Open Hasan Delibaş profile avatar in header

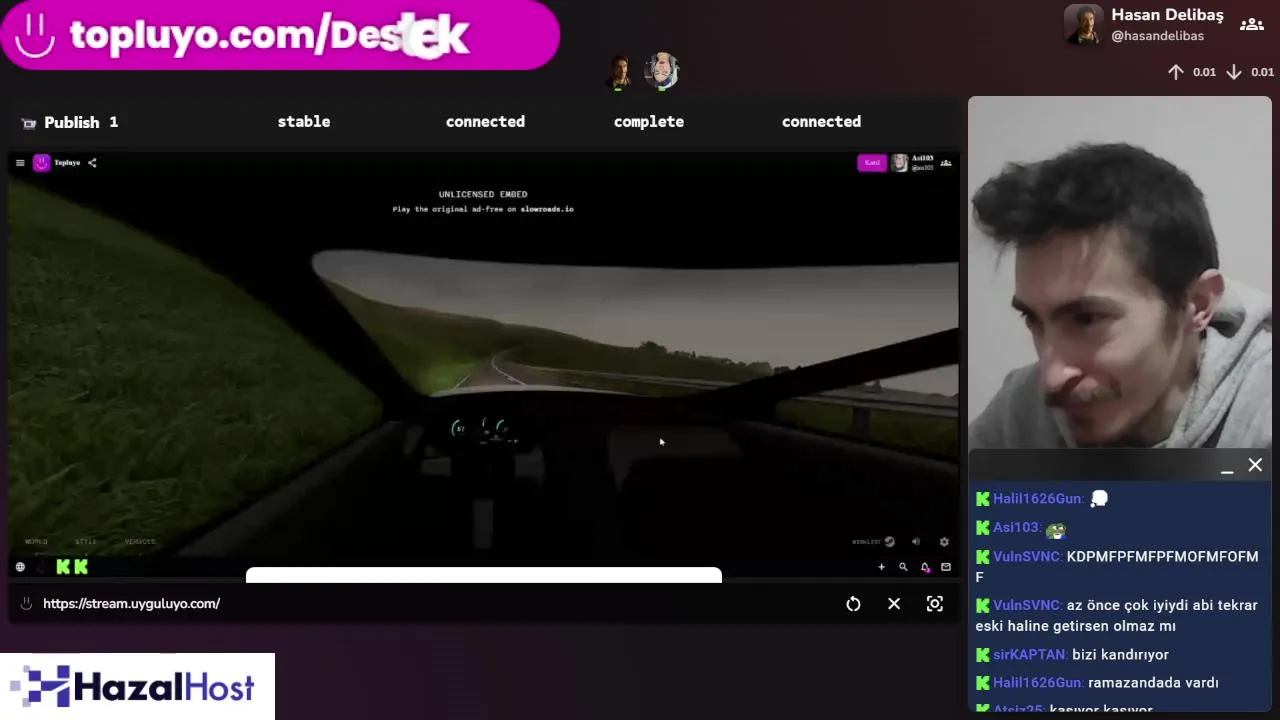[1083, 25]
